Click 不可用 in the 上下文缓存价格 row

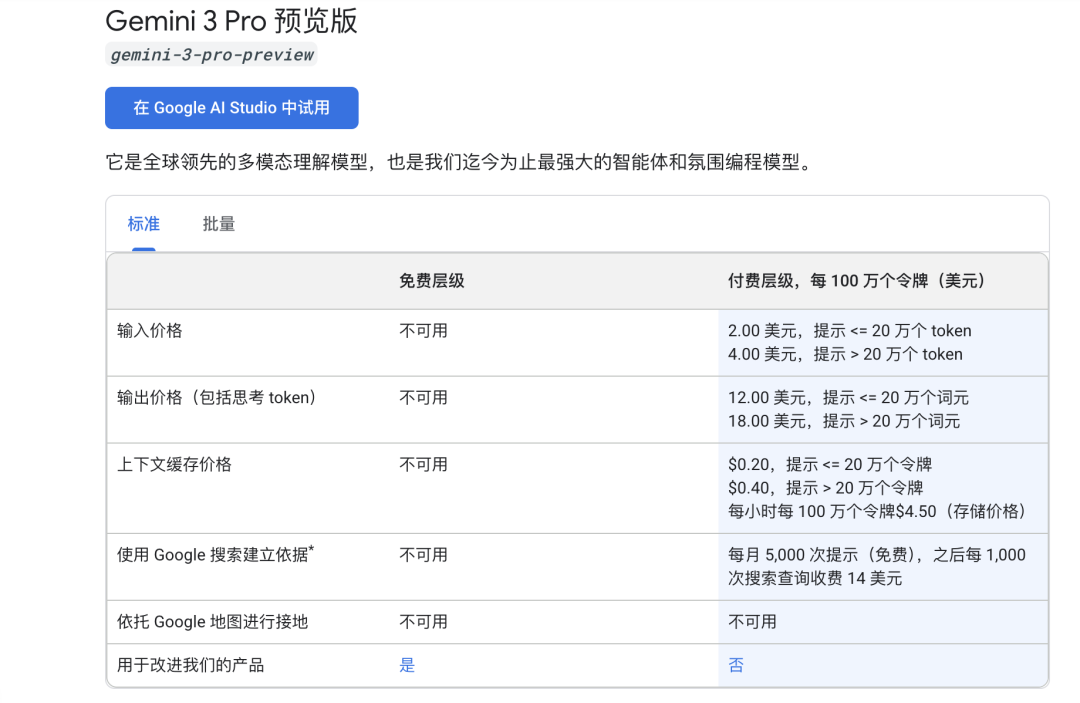(x=424, y=464)
